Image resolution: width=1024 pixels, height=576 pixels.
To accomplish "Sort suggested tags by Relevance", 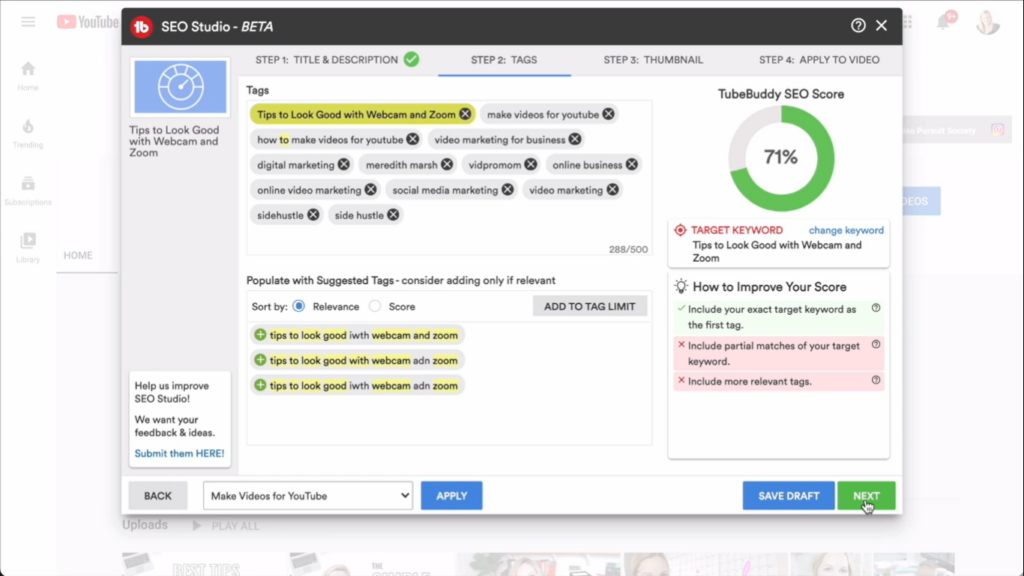I will (x=299, y=306).
